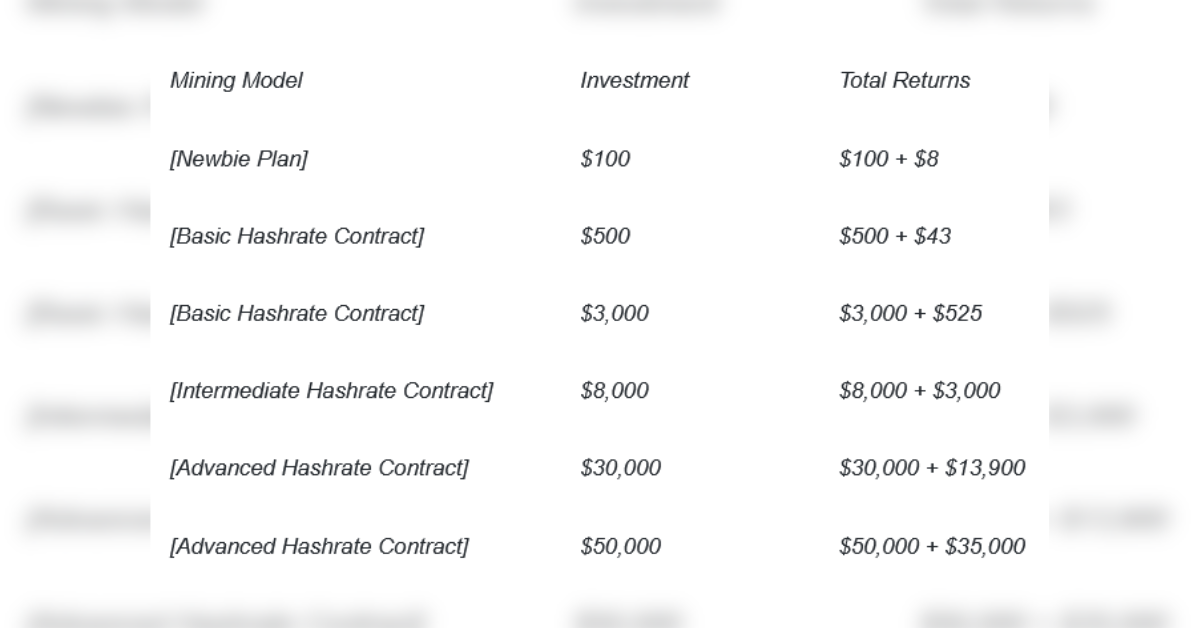Select the Intermediate Hashrate Contract label
1200x628 pixels.
tap(331, 391)
